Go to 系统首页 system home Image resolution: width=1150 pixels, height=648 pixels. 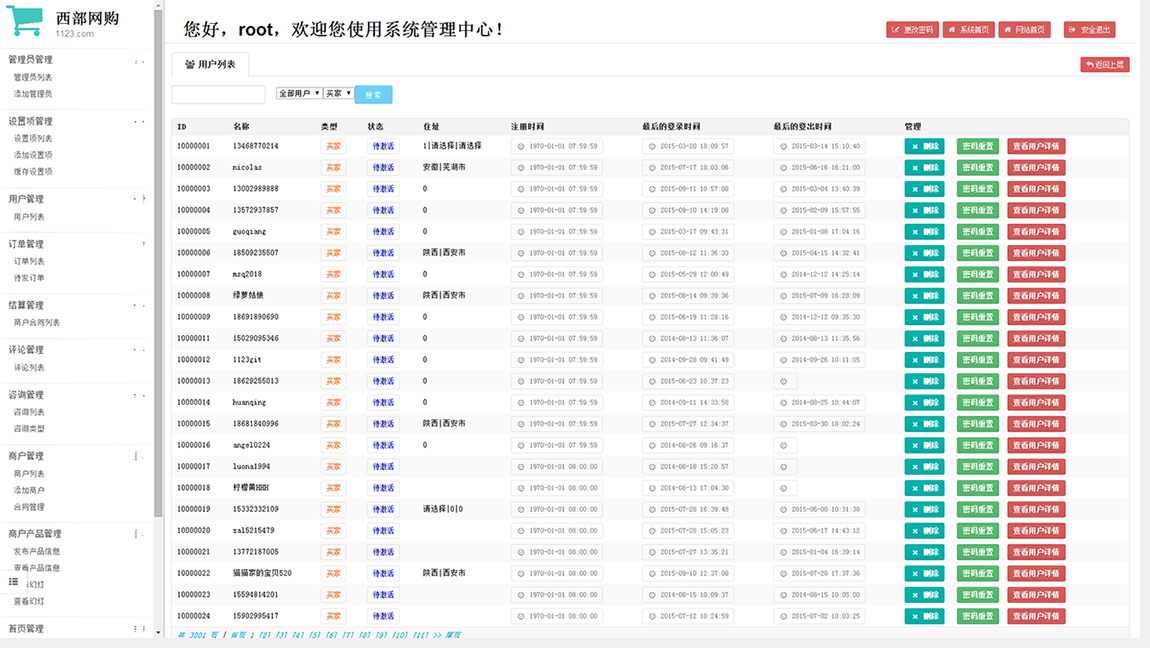coord(968,30)
